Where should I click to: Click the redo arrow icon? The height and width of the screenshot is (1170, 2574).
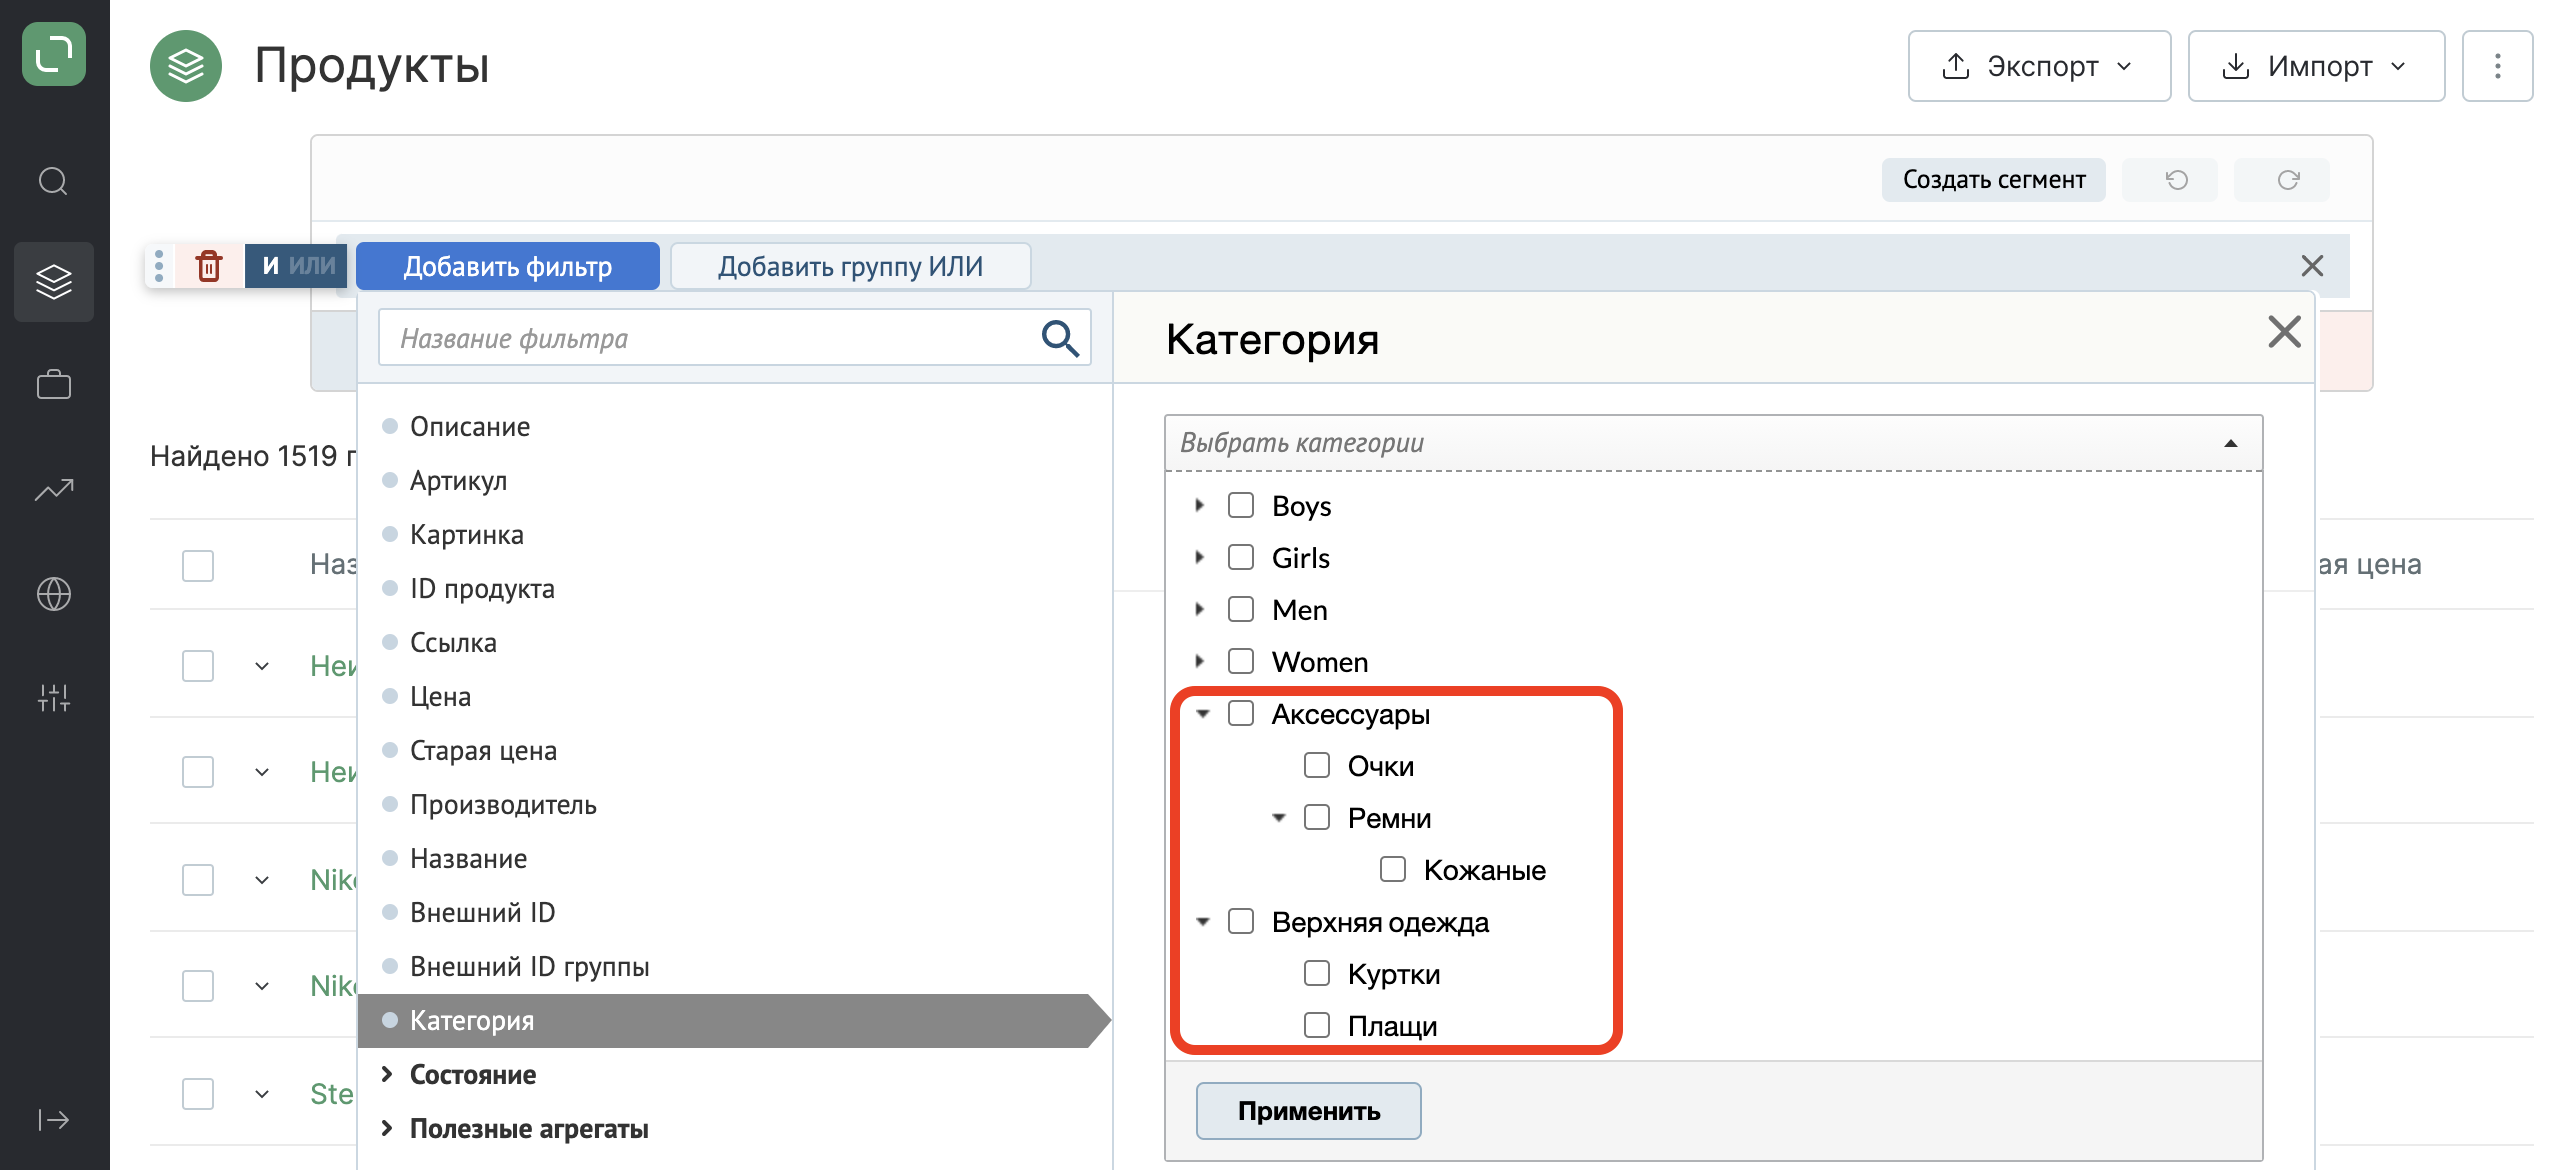point(2289,180)
